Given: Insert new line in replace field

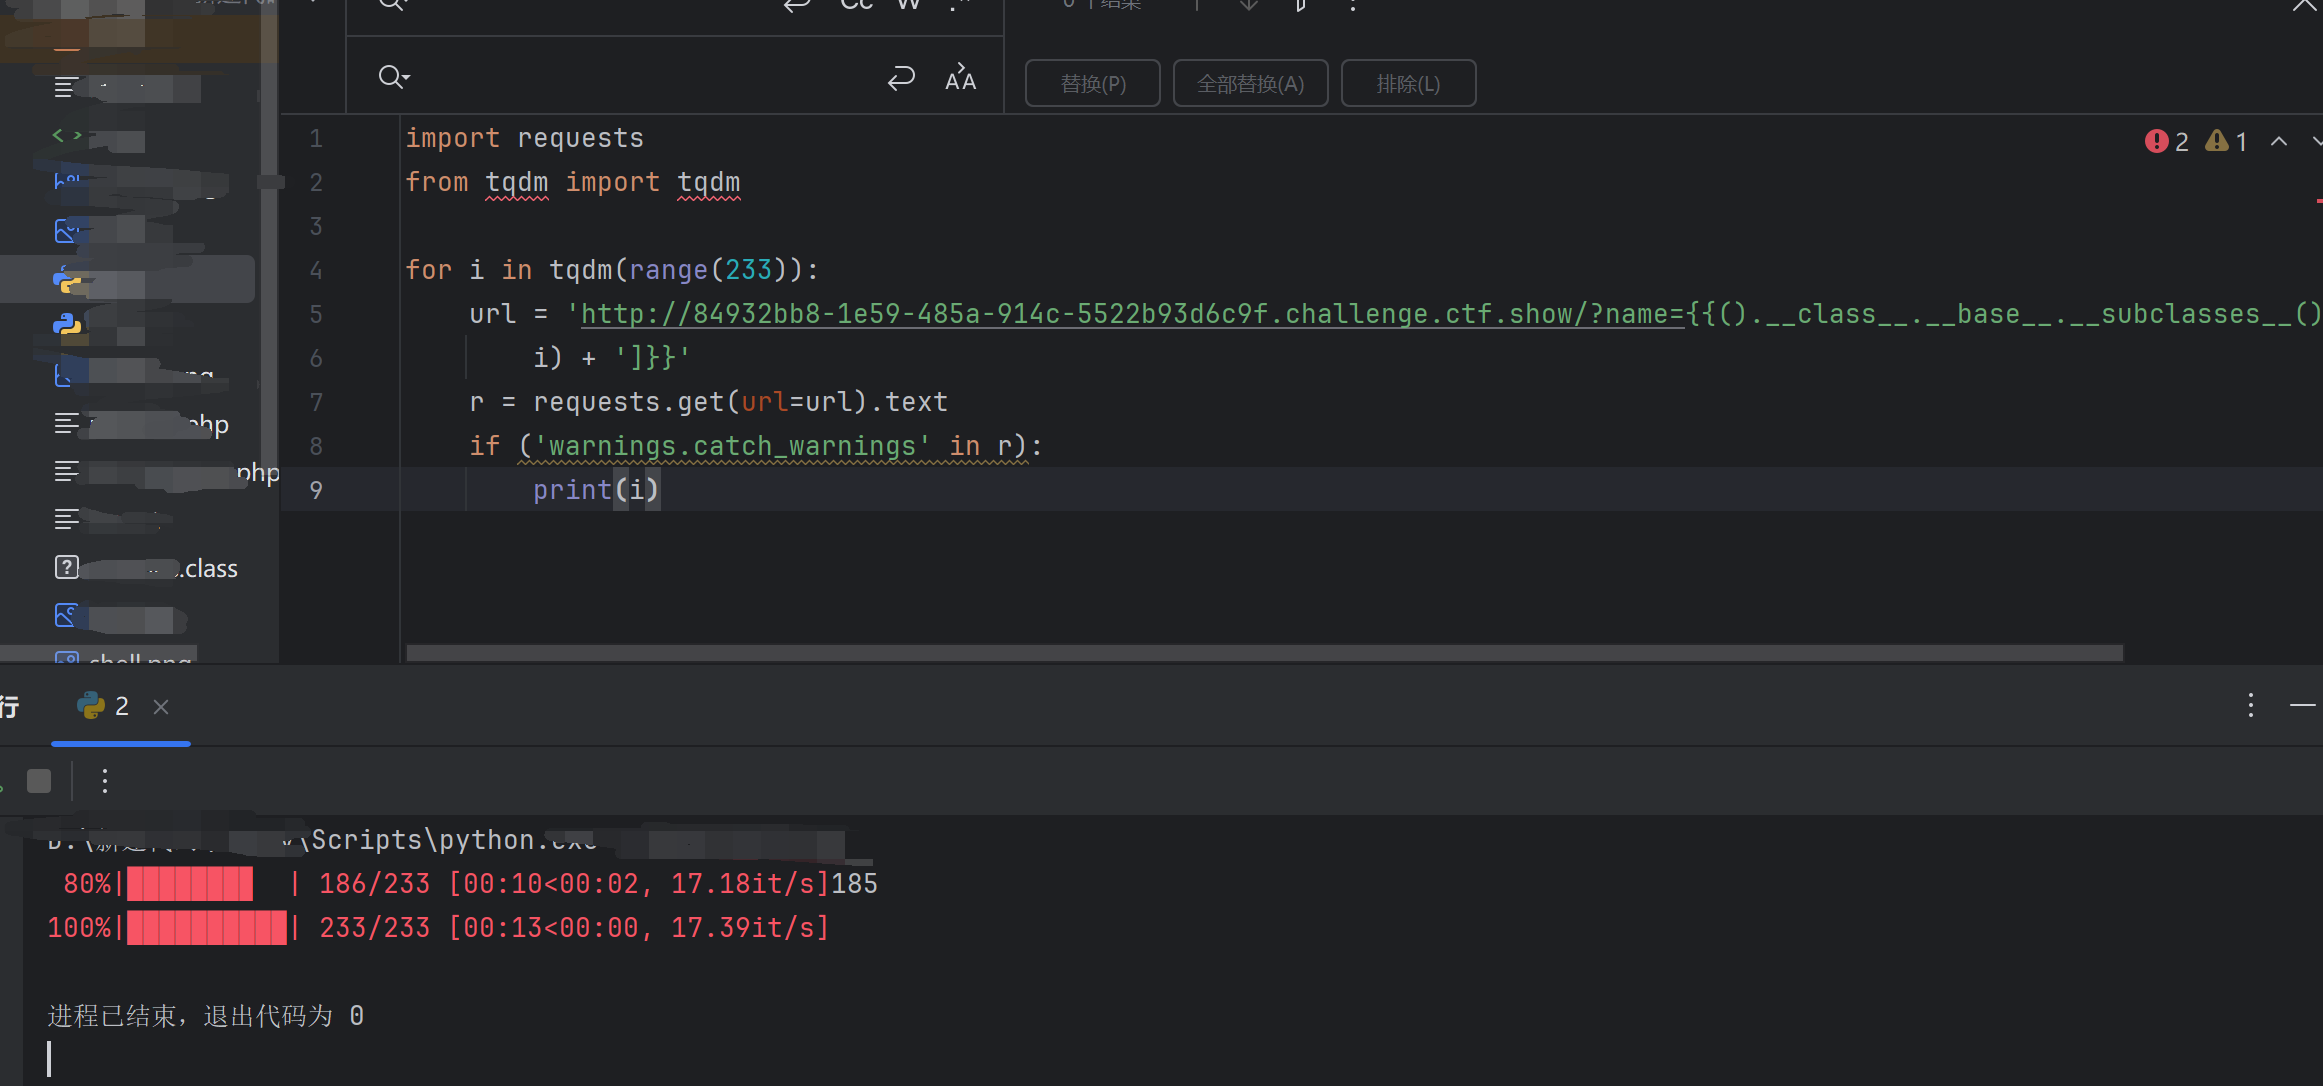Looking at the screenshot, I should pyautogui.click(x=901, y=78).
